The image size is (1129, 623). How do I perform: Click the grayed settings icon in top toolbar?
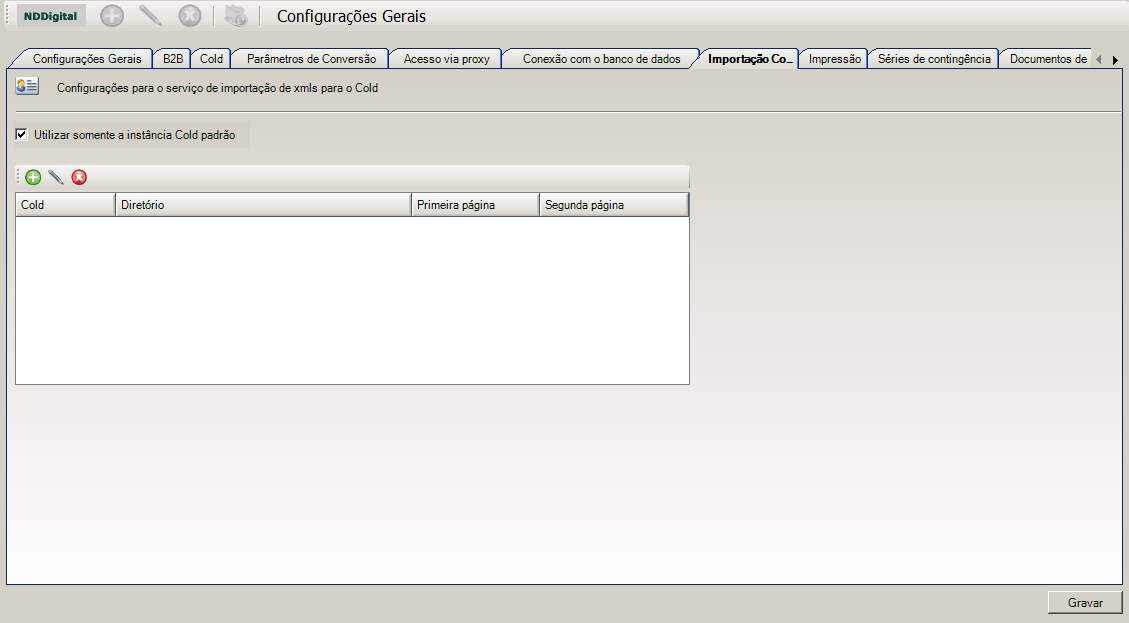[x=236, y=16]
